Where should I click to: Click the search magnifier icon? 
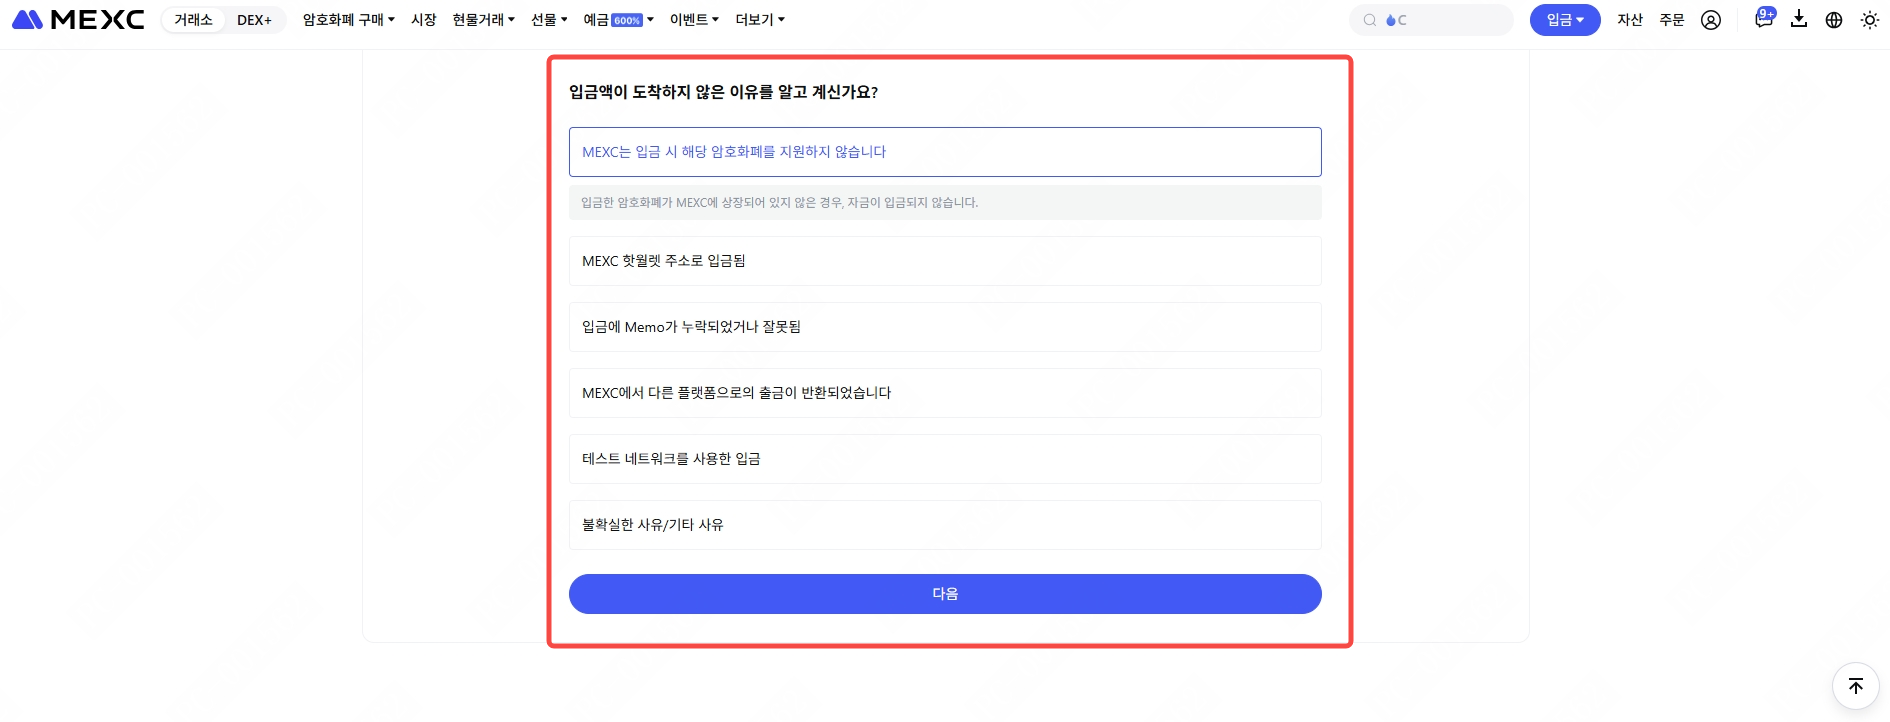pyautogui.click(x=1370, y=20)
